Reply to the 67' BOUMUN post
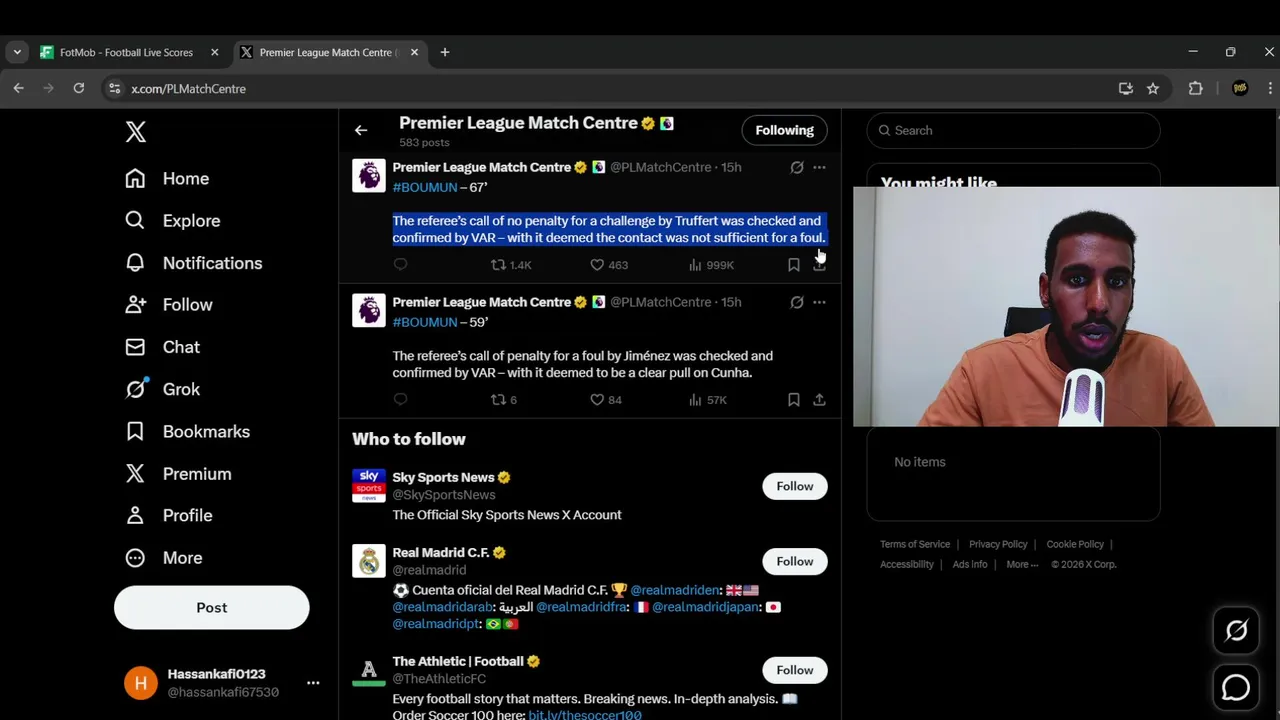Viewport: 1280px width, 720px height. pos(400,264)
